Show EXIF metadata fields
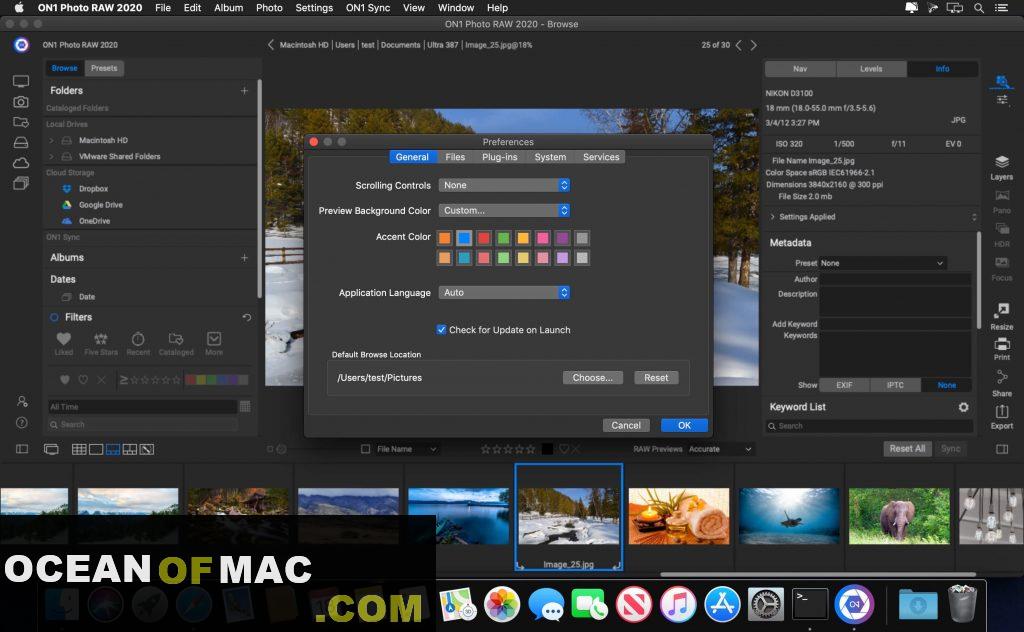 tap(844, 385)
